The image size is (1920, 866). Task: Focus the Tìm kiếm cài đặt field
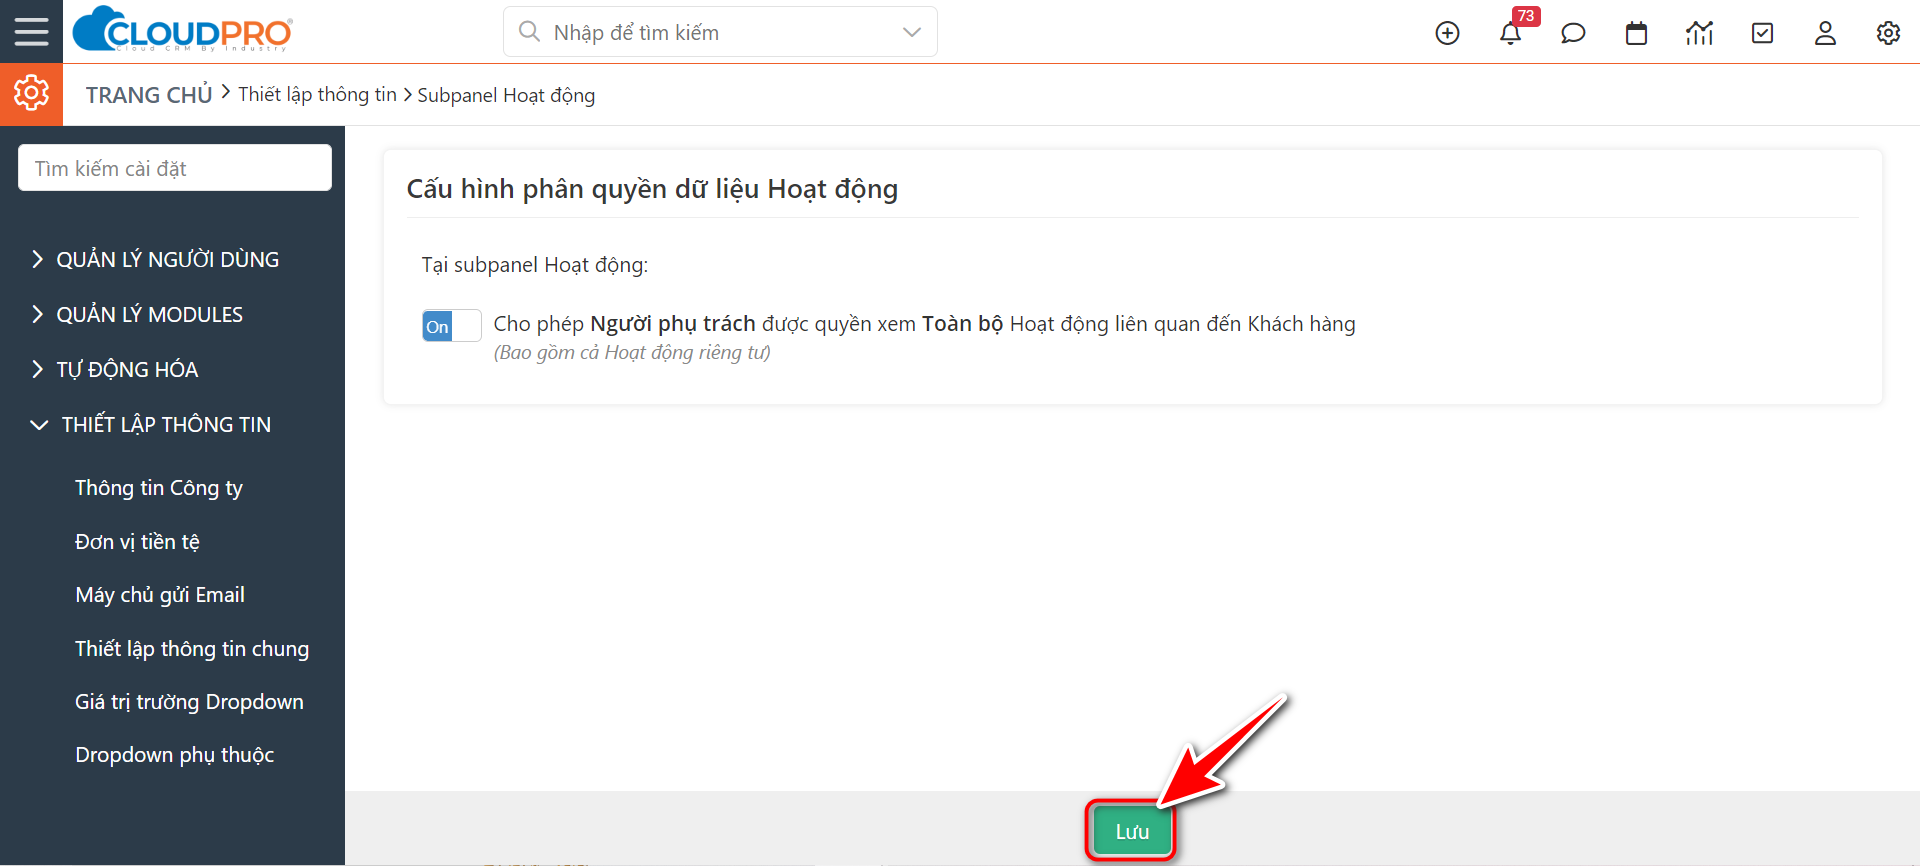175,168
